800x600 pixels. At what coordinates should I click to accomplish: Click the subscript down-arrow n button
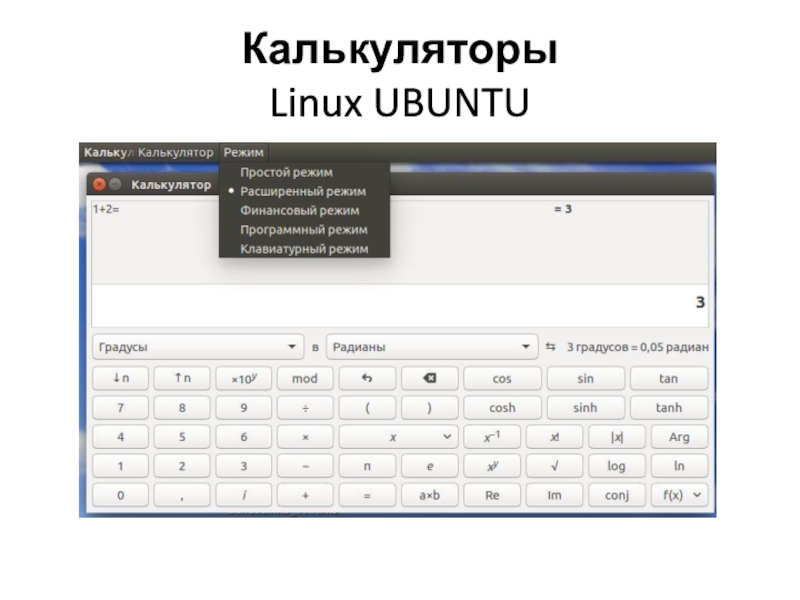pos(120,378)
